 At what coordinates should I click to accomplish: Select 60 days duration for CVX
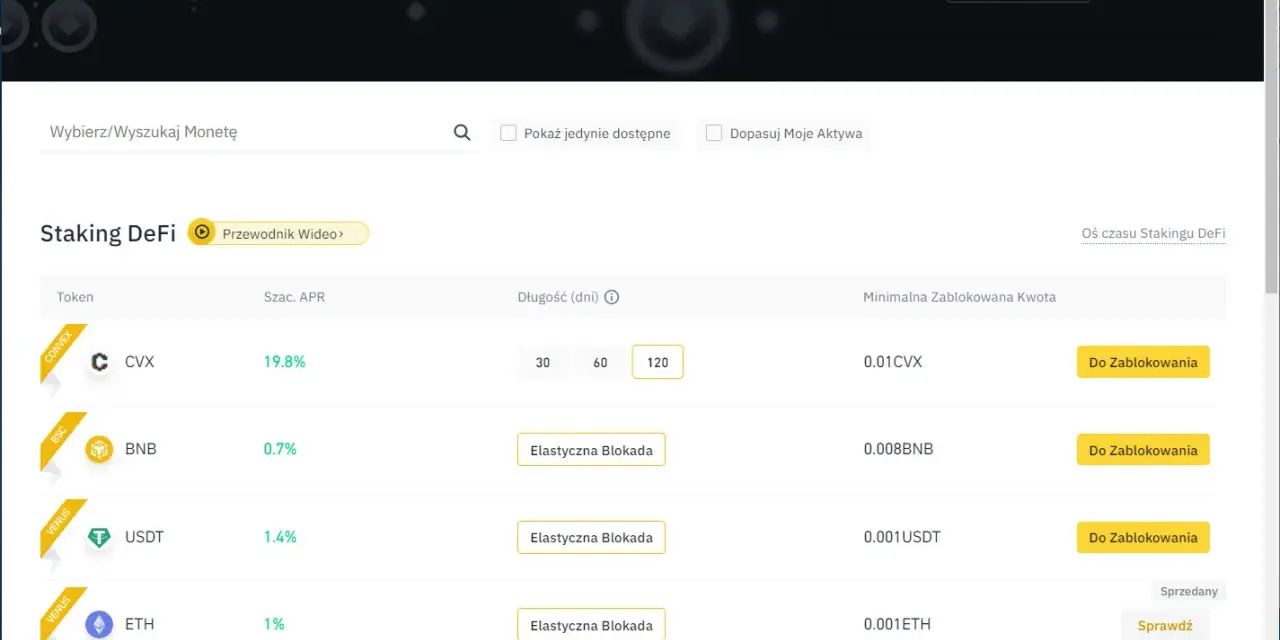pyautogui.click(x=600, y=362)
